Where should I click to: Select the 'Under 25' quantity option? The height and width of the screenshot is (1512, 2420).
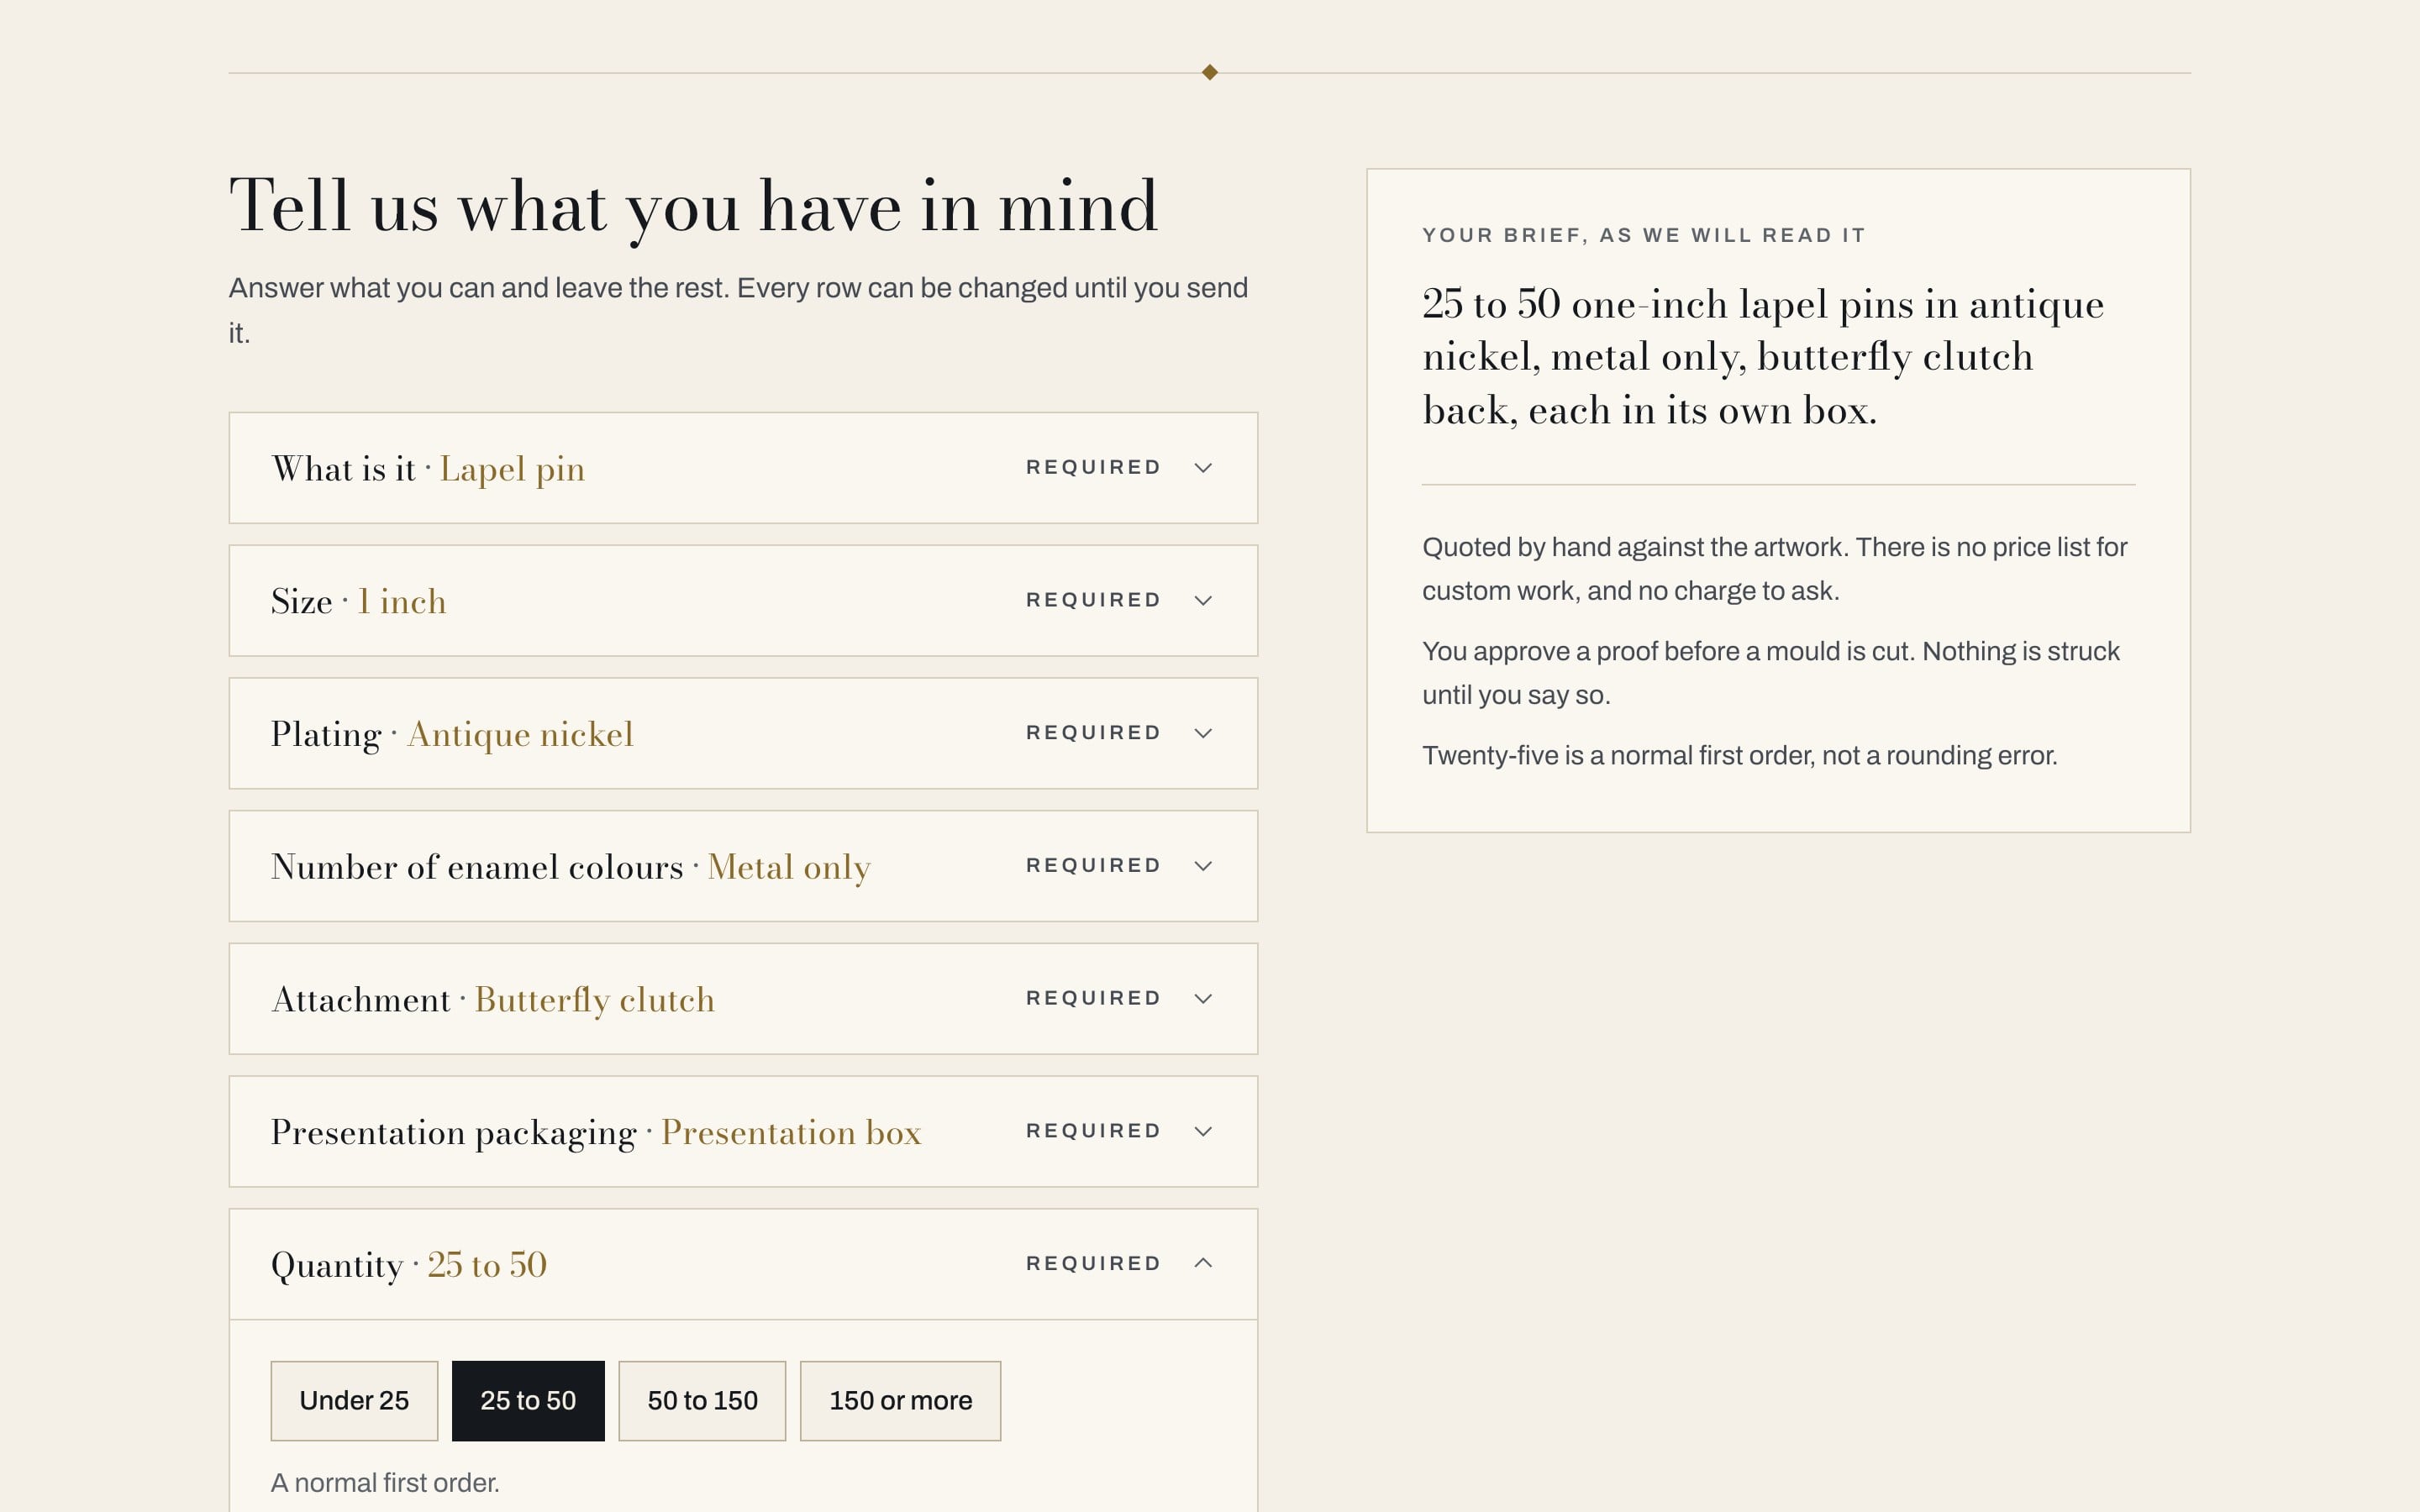354,1401
